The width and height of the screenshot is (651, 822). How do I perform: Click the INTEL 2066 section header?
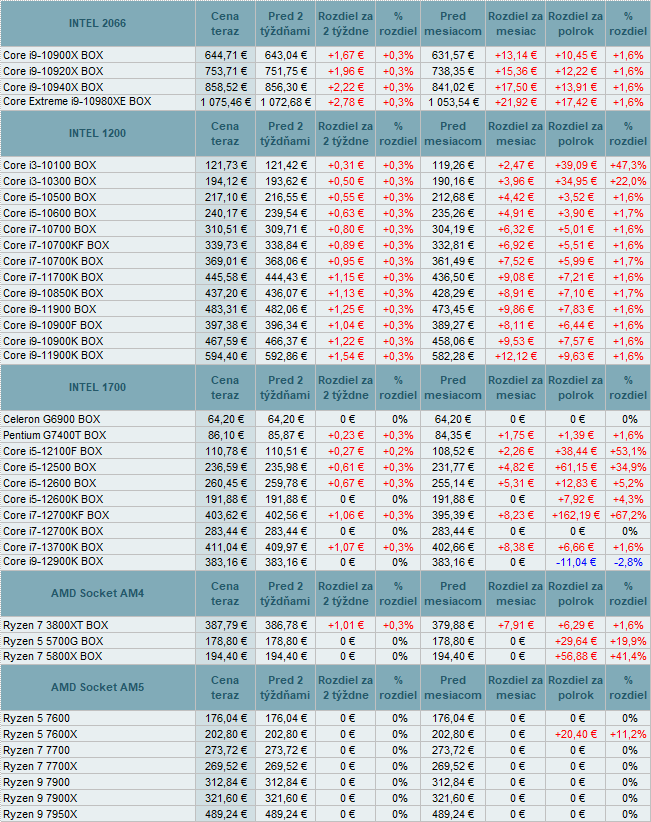pyautogui.click(x=98, y=23)
